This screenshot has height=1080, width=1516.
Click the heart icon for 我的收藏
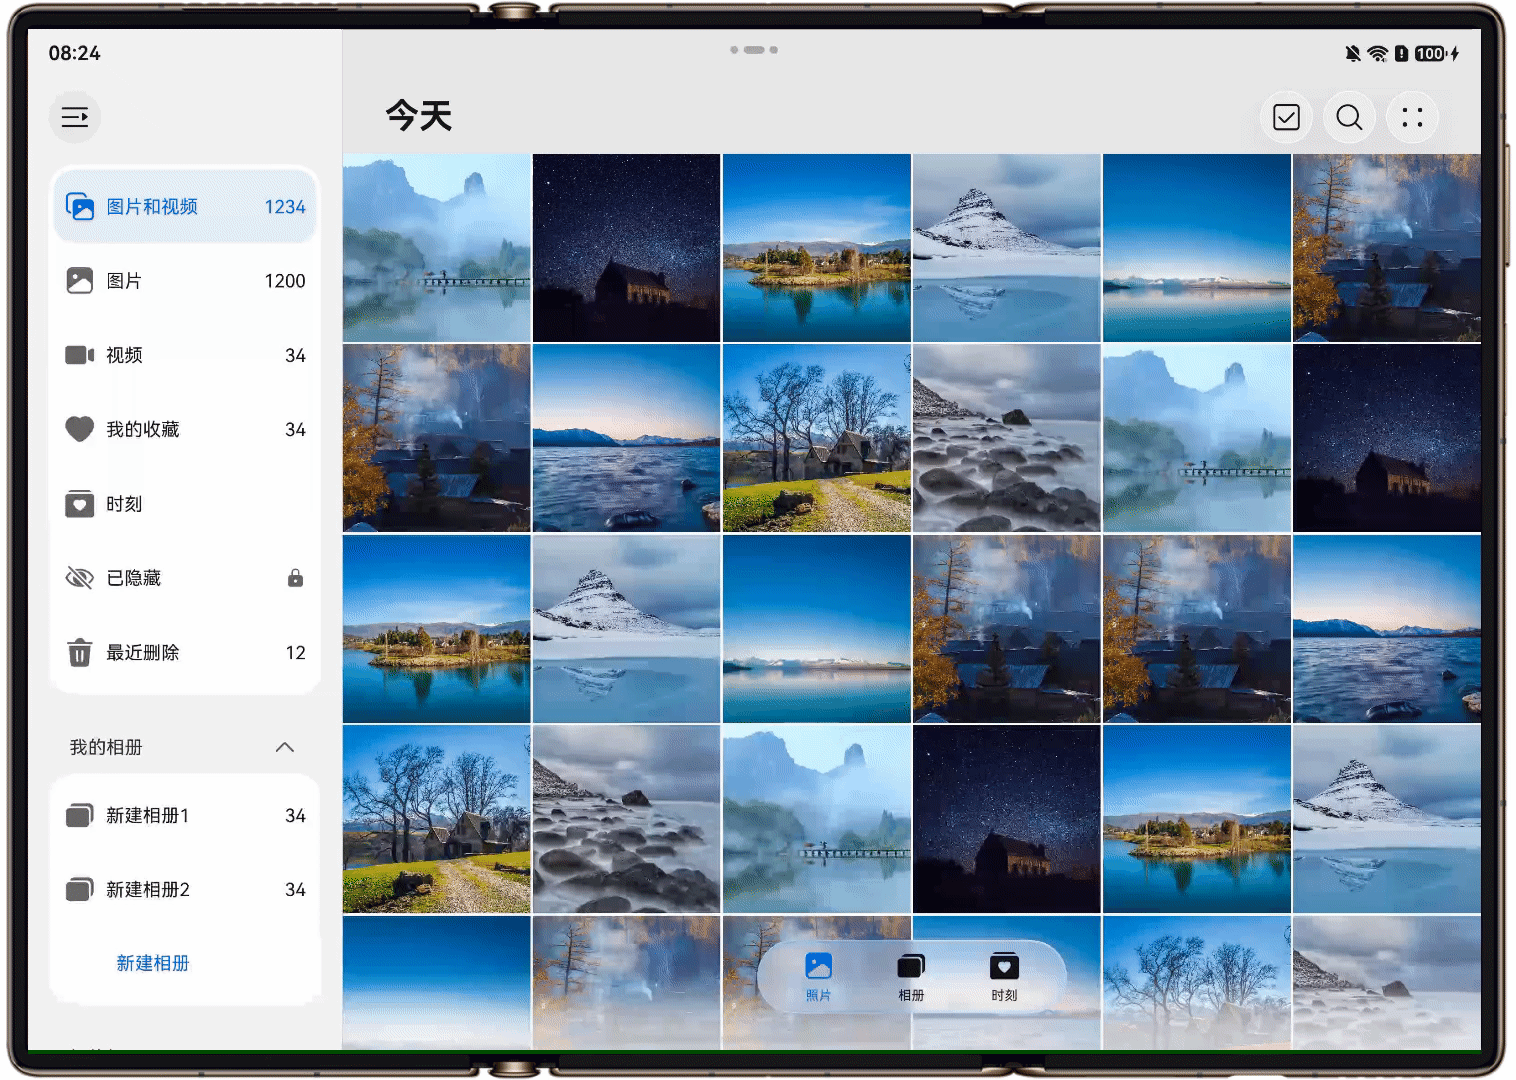click(x=79, y=429)
